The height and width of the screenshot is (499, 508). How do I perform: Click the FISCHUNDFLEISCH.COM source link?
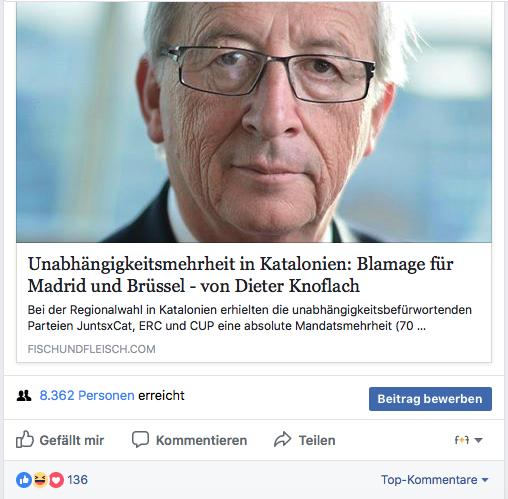91,349
